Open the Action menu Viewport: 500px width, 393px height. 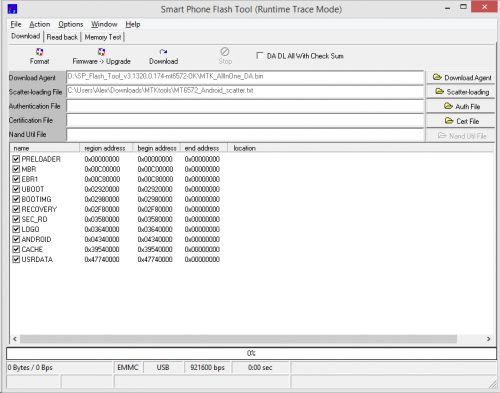40,24
